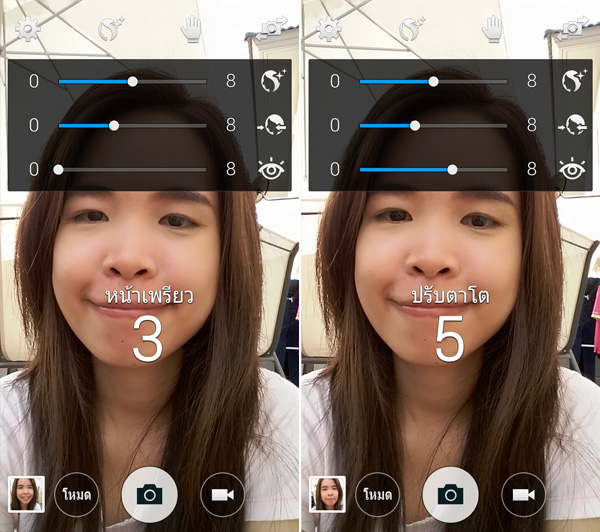Tap โหมด mode button in left screenshot
The image size is (600, 532).
[77, 494]
